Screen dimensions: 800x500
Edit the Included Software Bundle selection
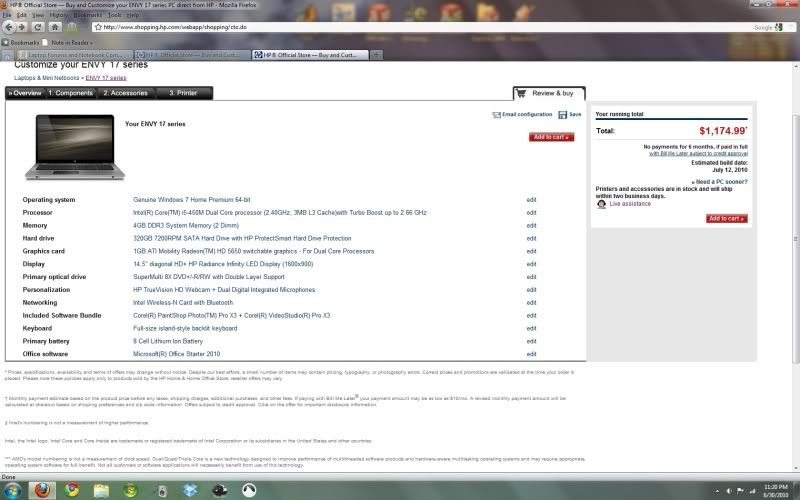pos(531,315)
